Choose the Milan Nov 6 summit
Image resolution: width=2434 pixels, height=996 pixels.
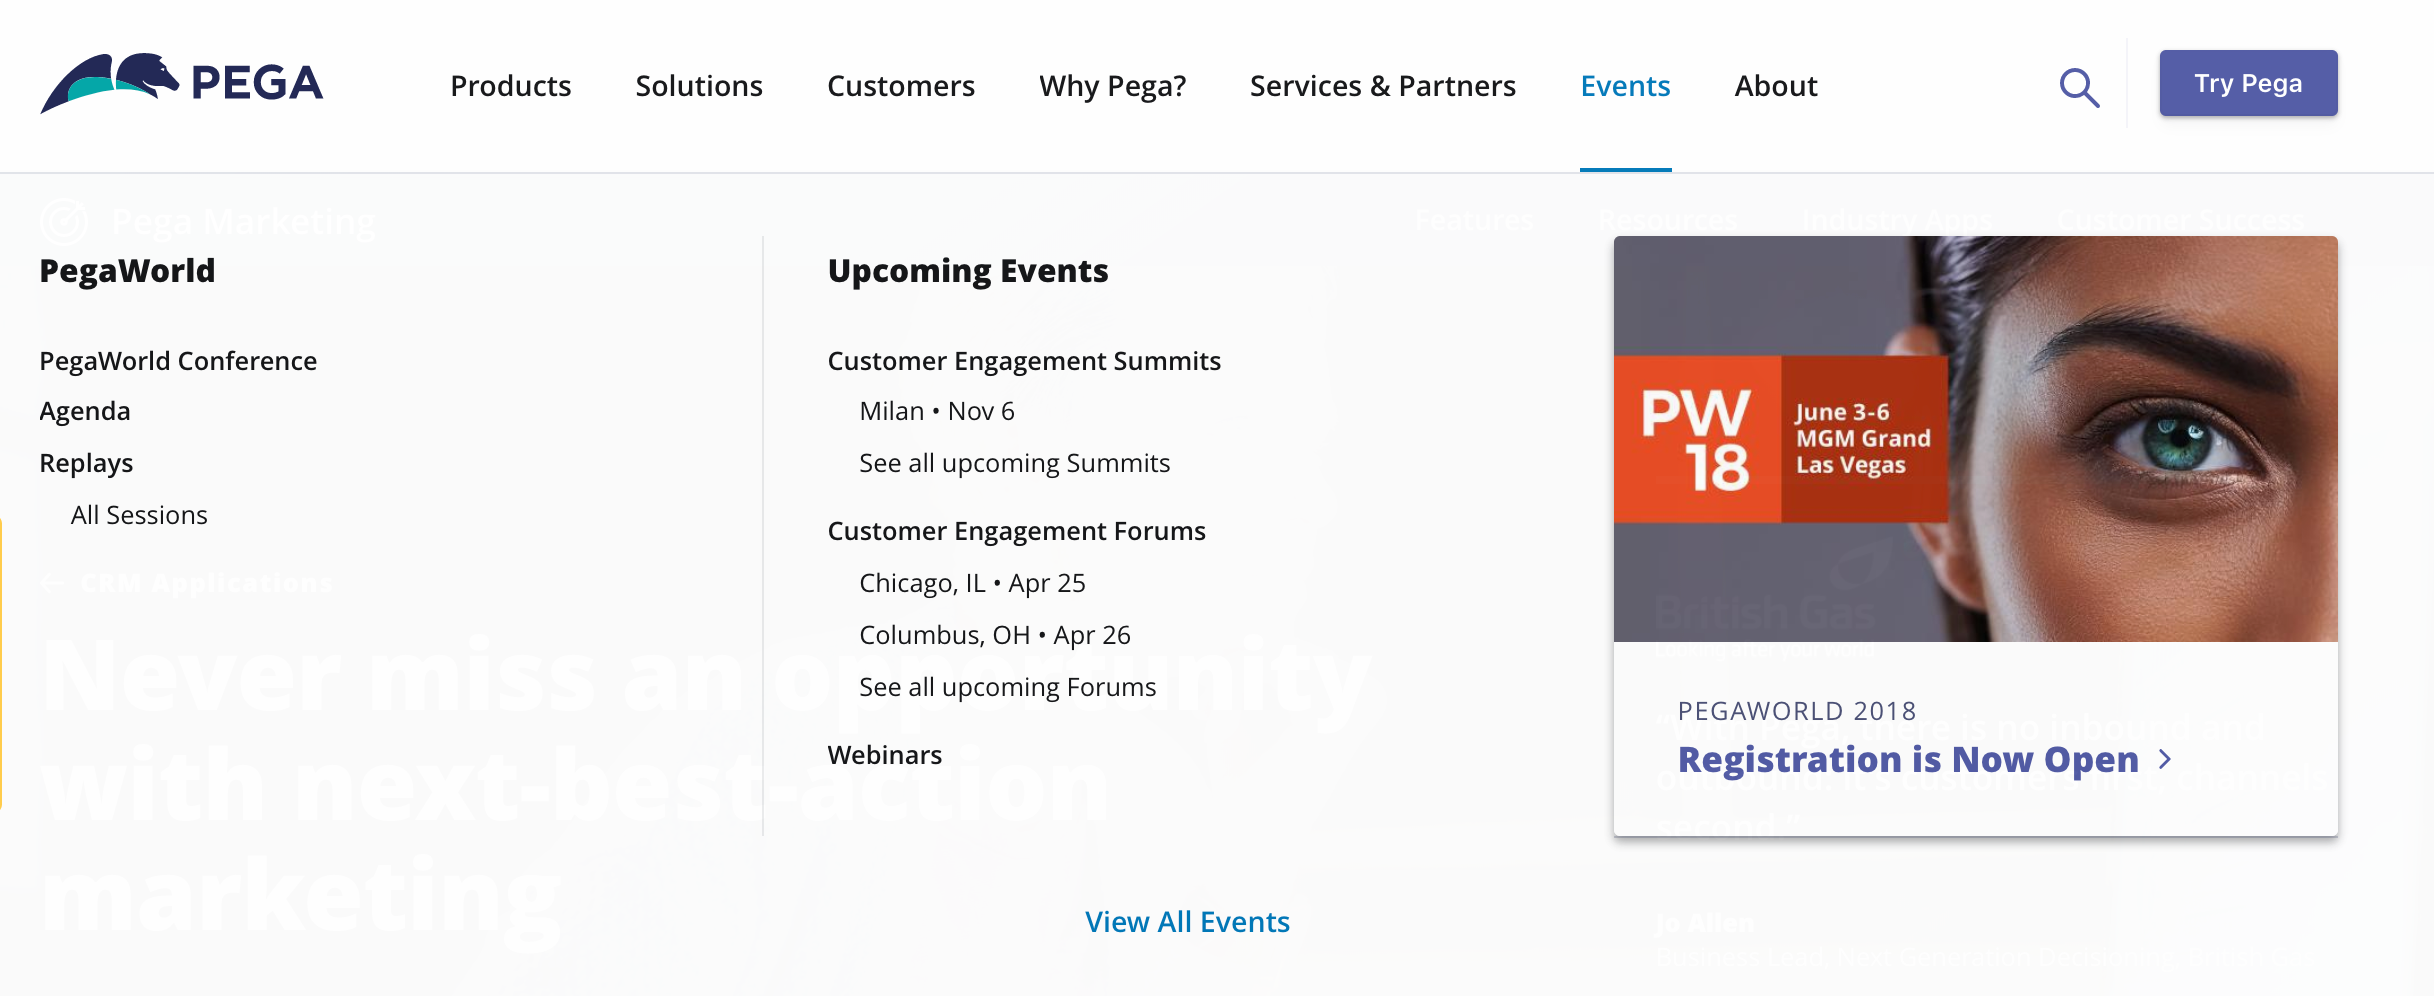pyautogui.click(x=936, y=411)
